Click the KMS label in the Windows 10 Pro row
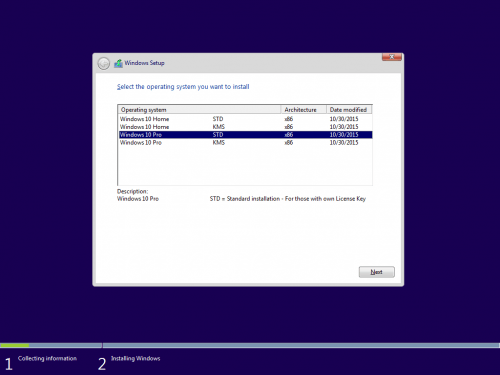Image resolution: width=500 pixels, height=375 pixels. 219,143
